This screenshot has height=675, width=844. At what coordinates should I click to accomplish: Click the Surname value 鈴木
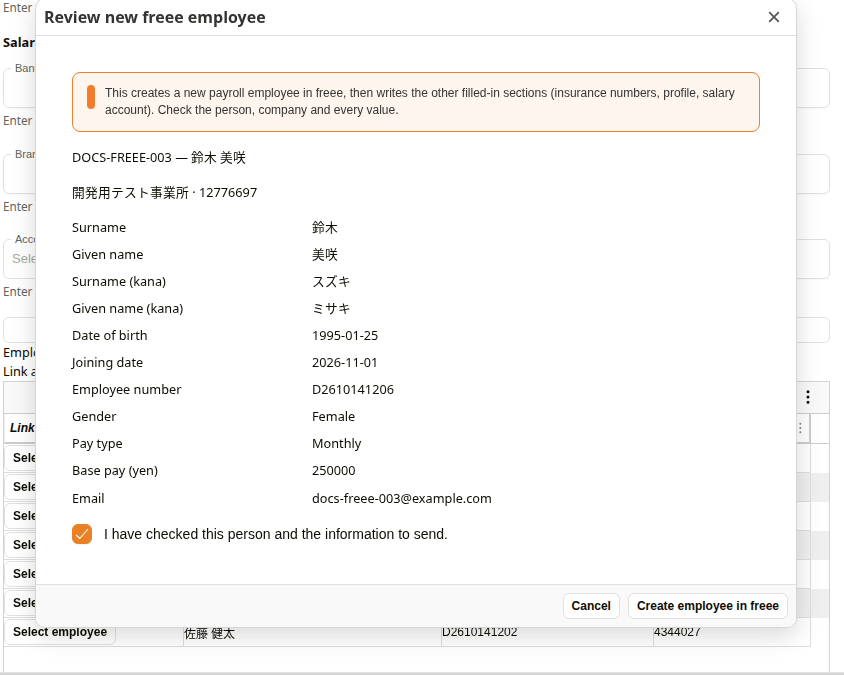tap(325, 228)
